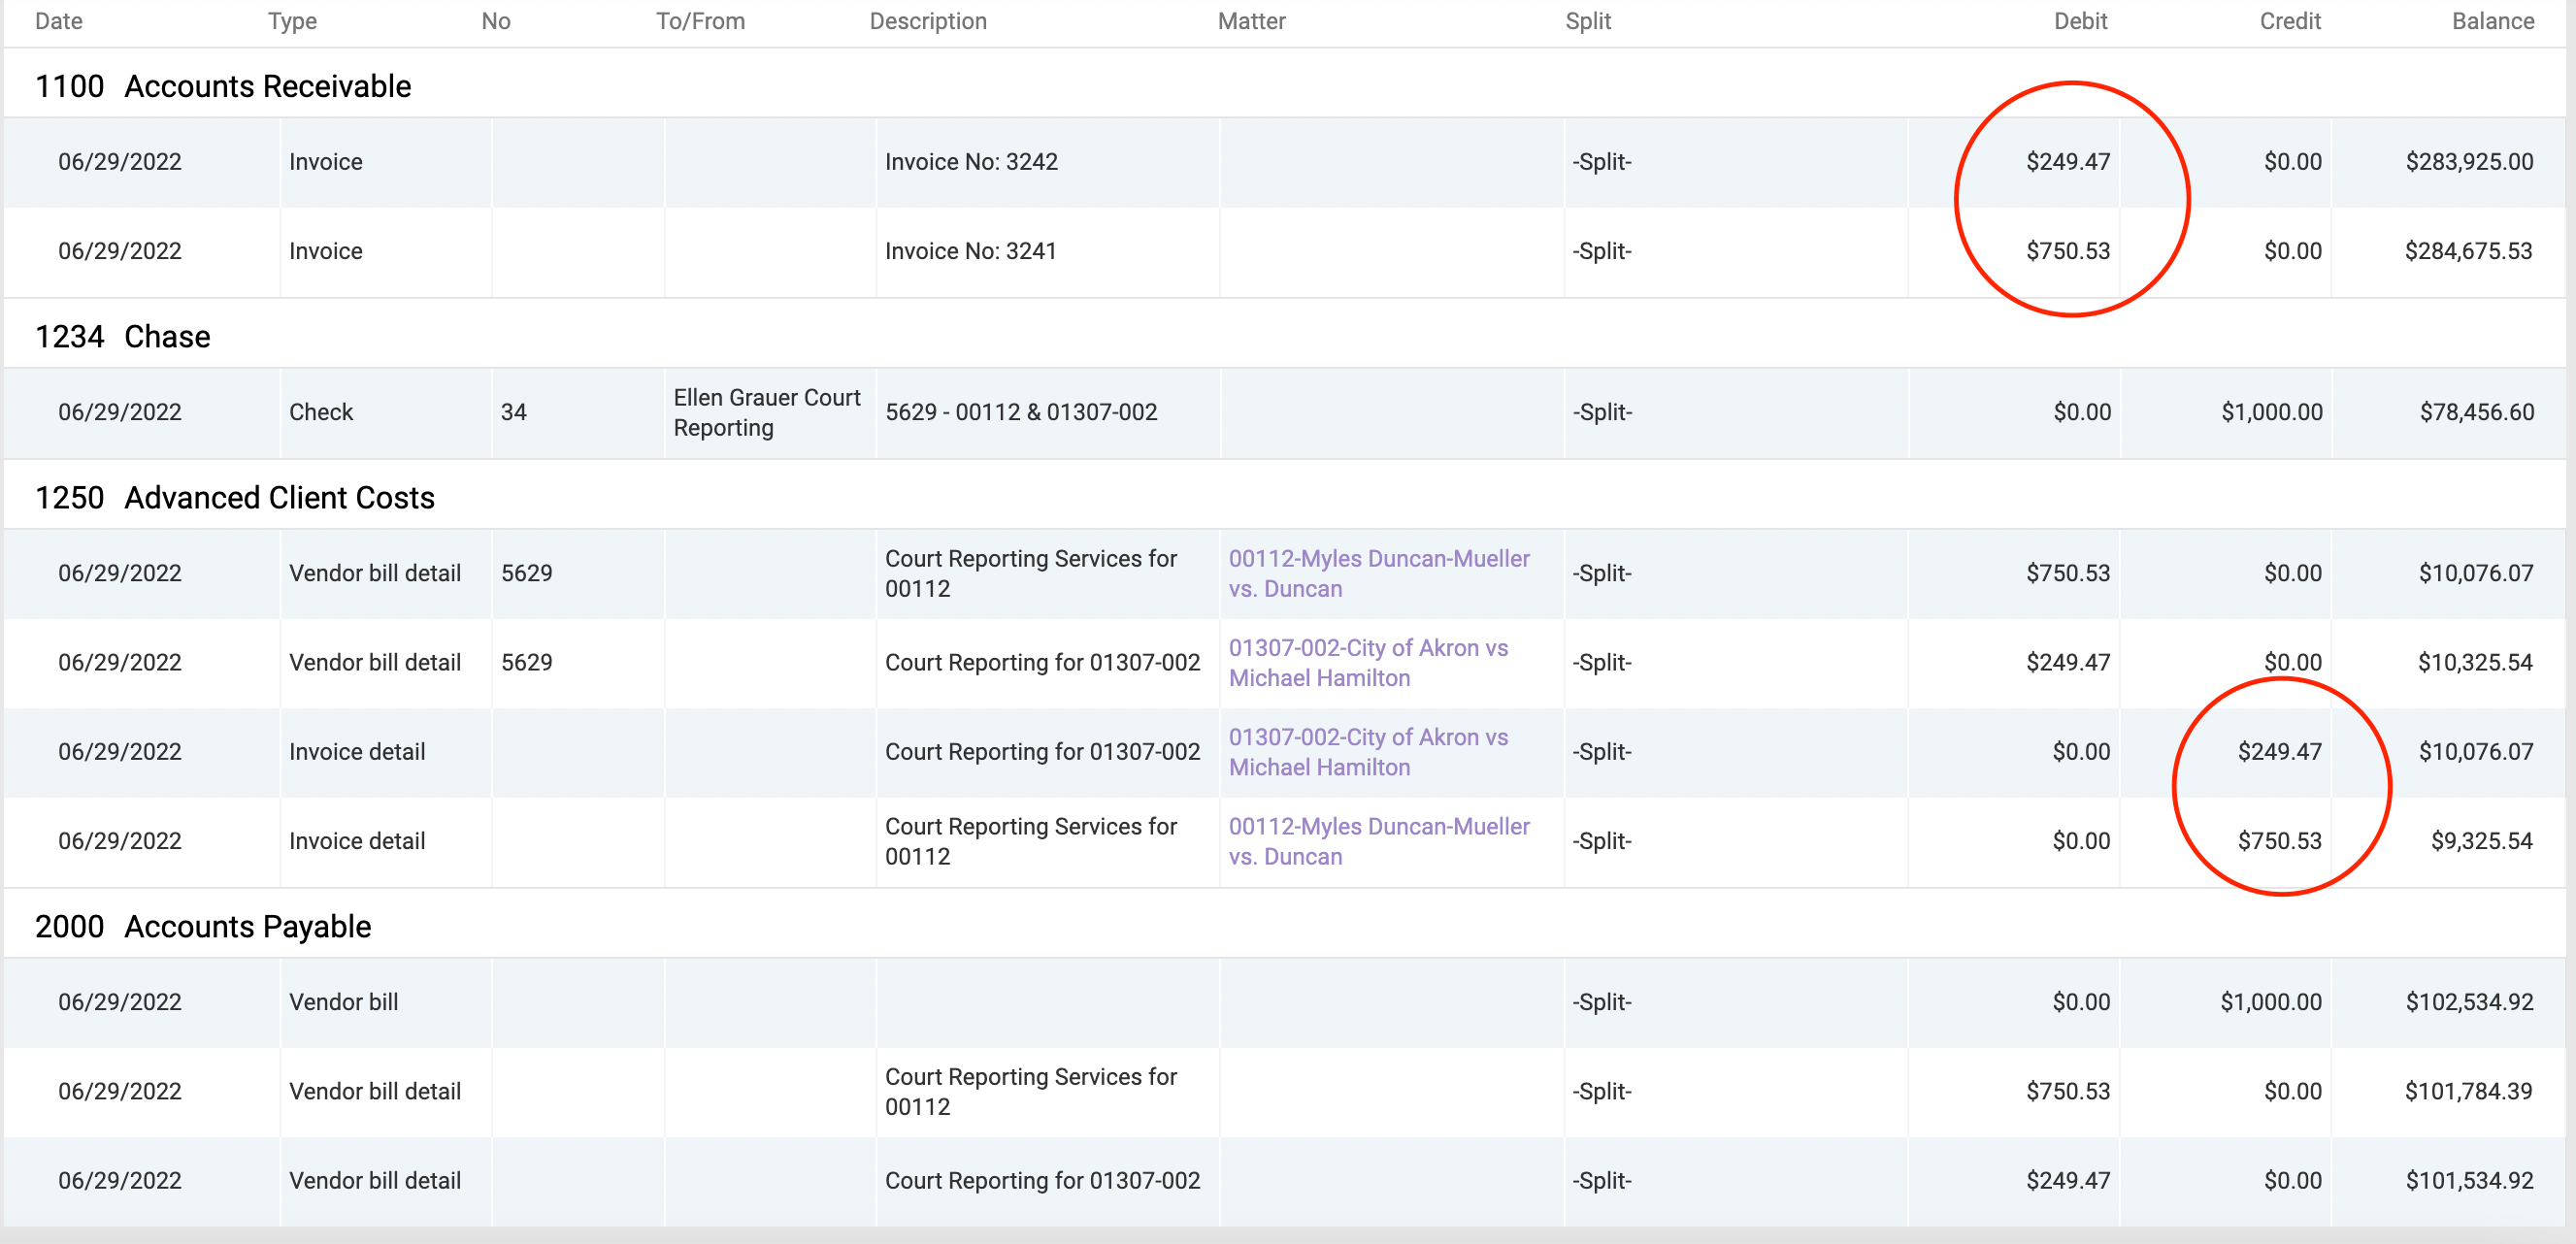Sort by the Credit column header

pyautogui.click(x=2291, y=20)
